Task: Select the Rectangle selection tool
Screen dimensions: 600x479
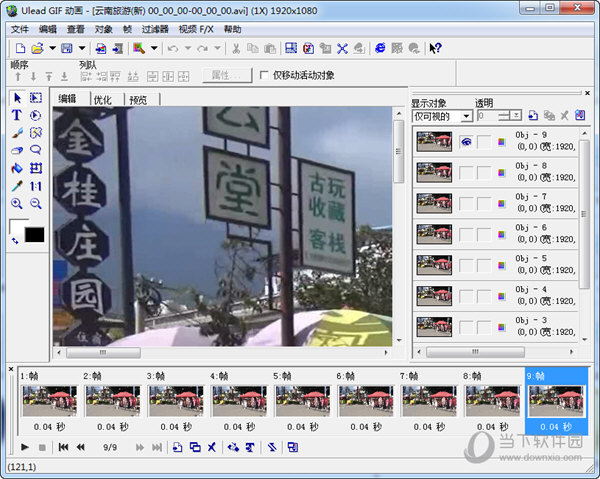Action: [x=36, y=98]
